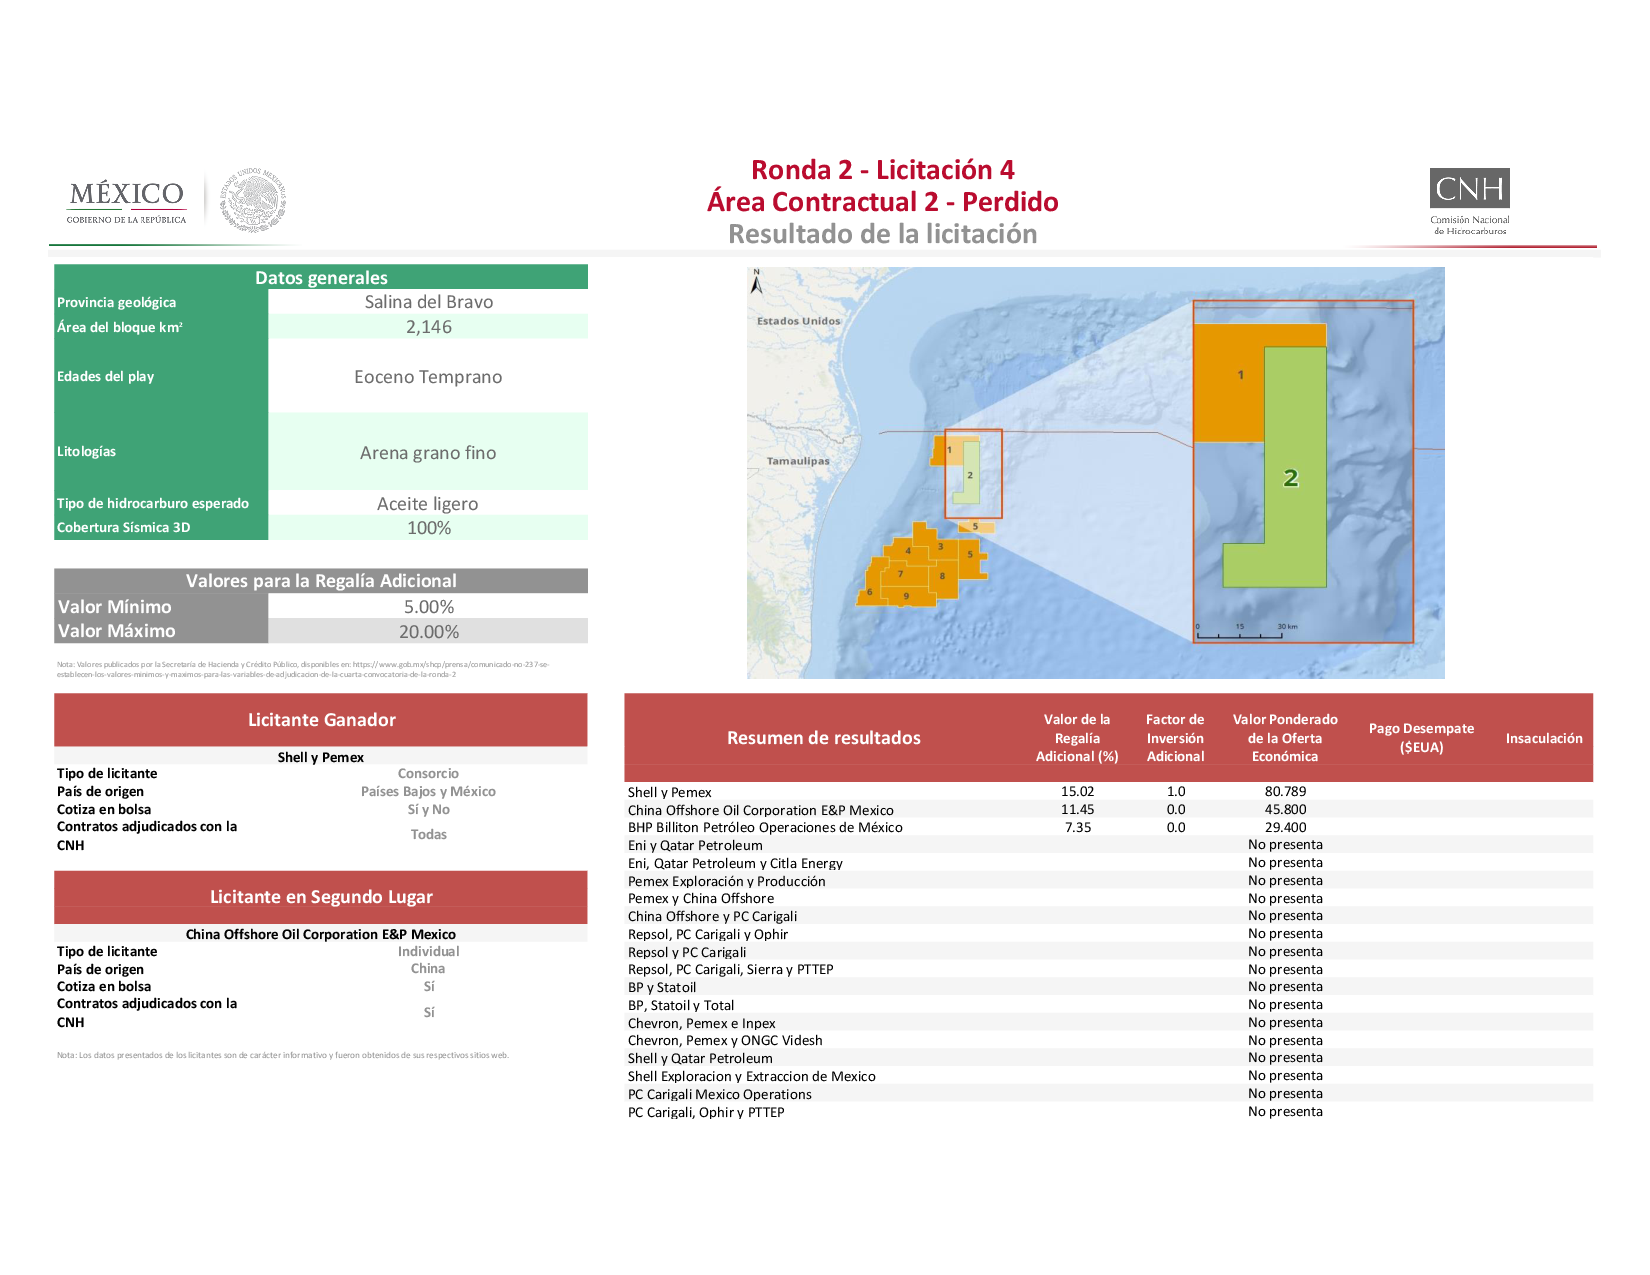1650x1275 pixels.
Task: Click the 'Licitante Ganador' header
Action: [321, 720]
